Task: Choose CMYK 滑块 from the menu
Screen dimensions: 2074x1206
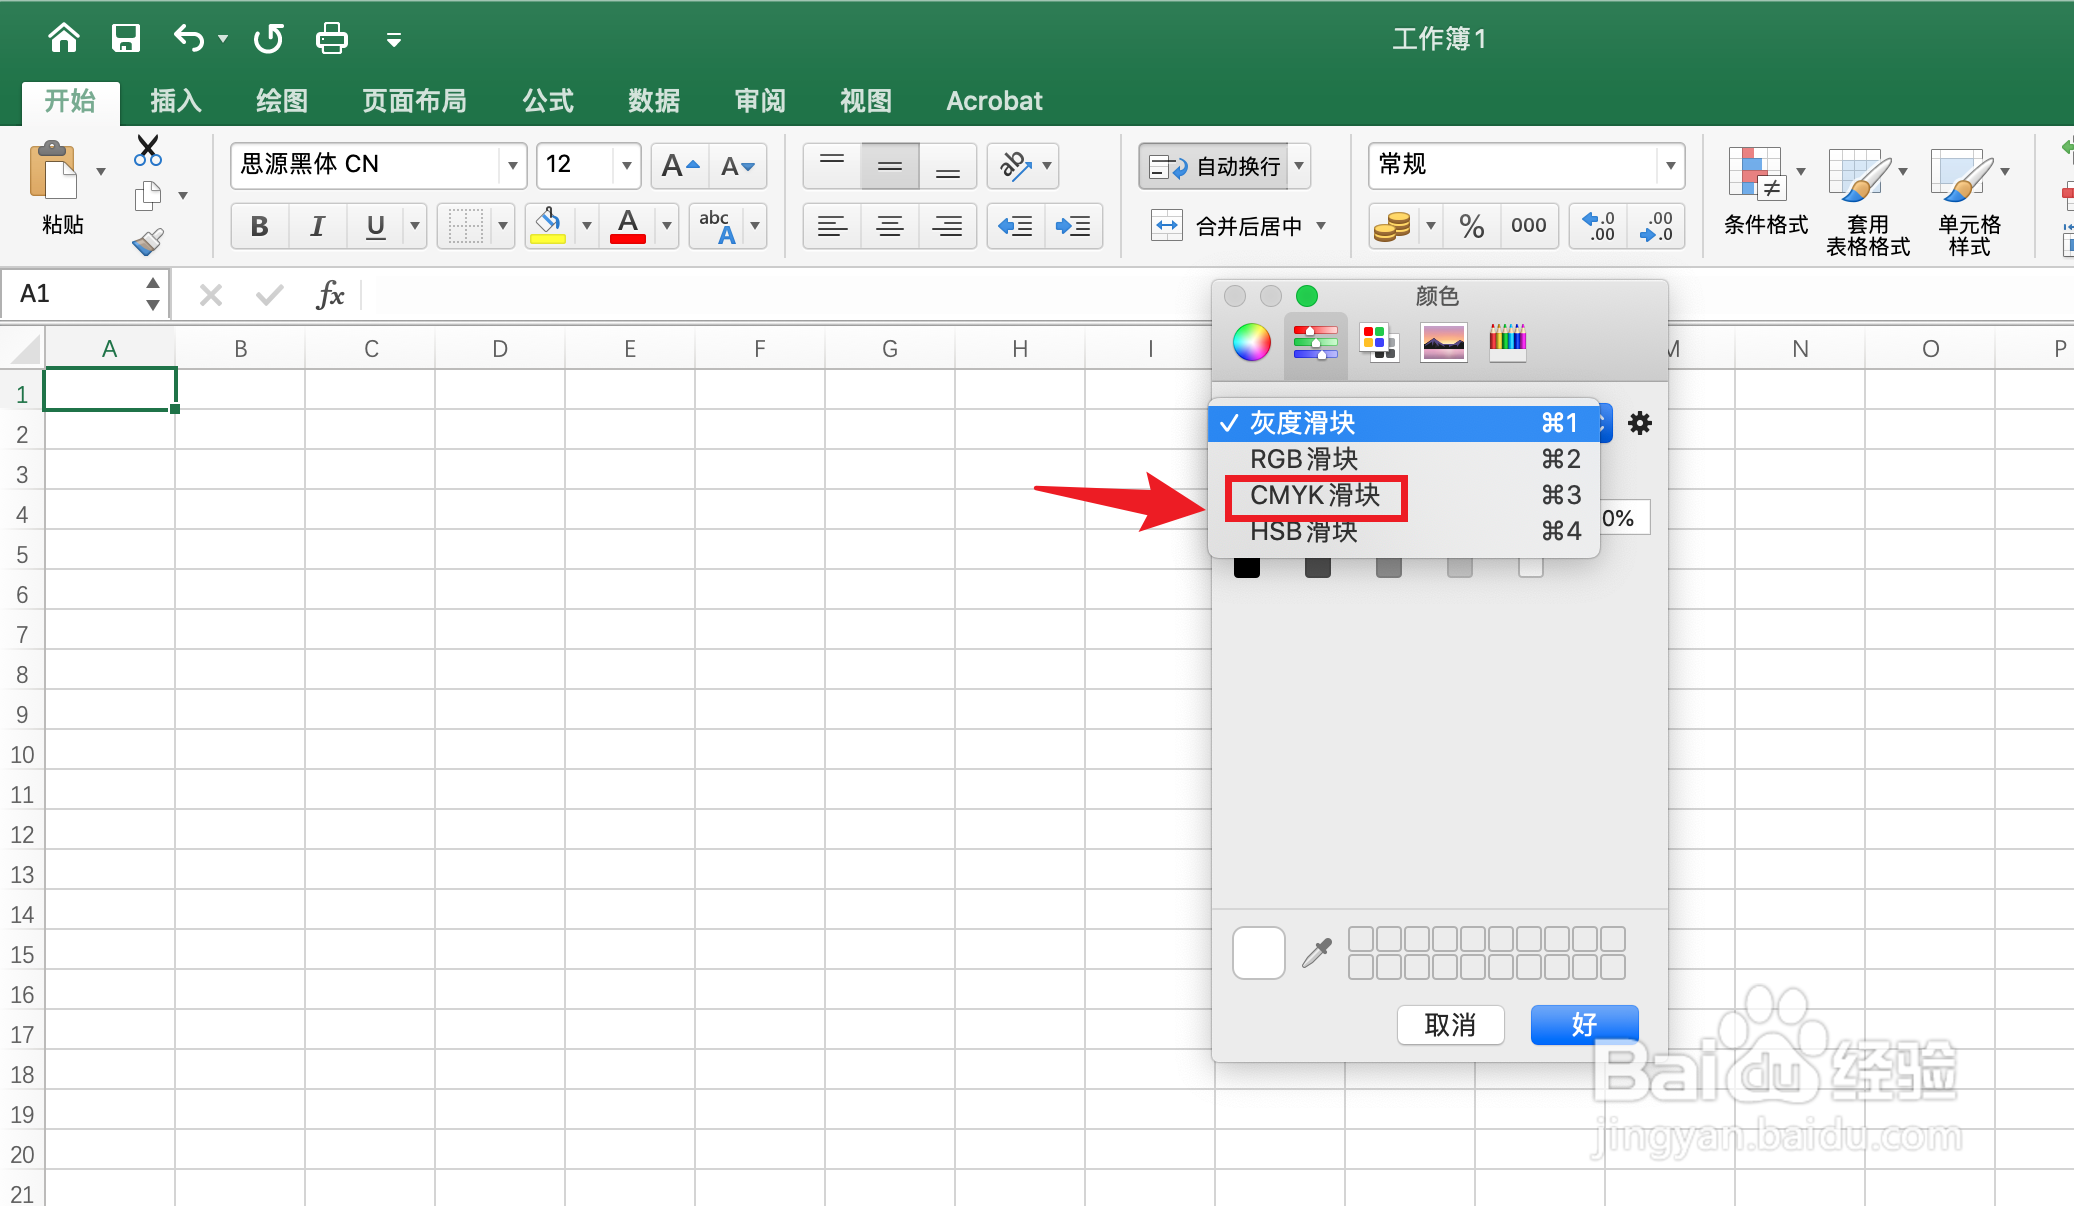Action: click(x=1315, y=496)
